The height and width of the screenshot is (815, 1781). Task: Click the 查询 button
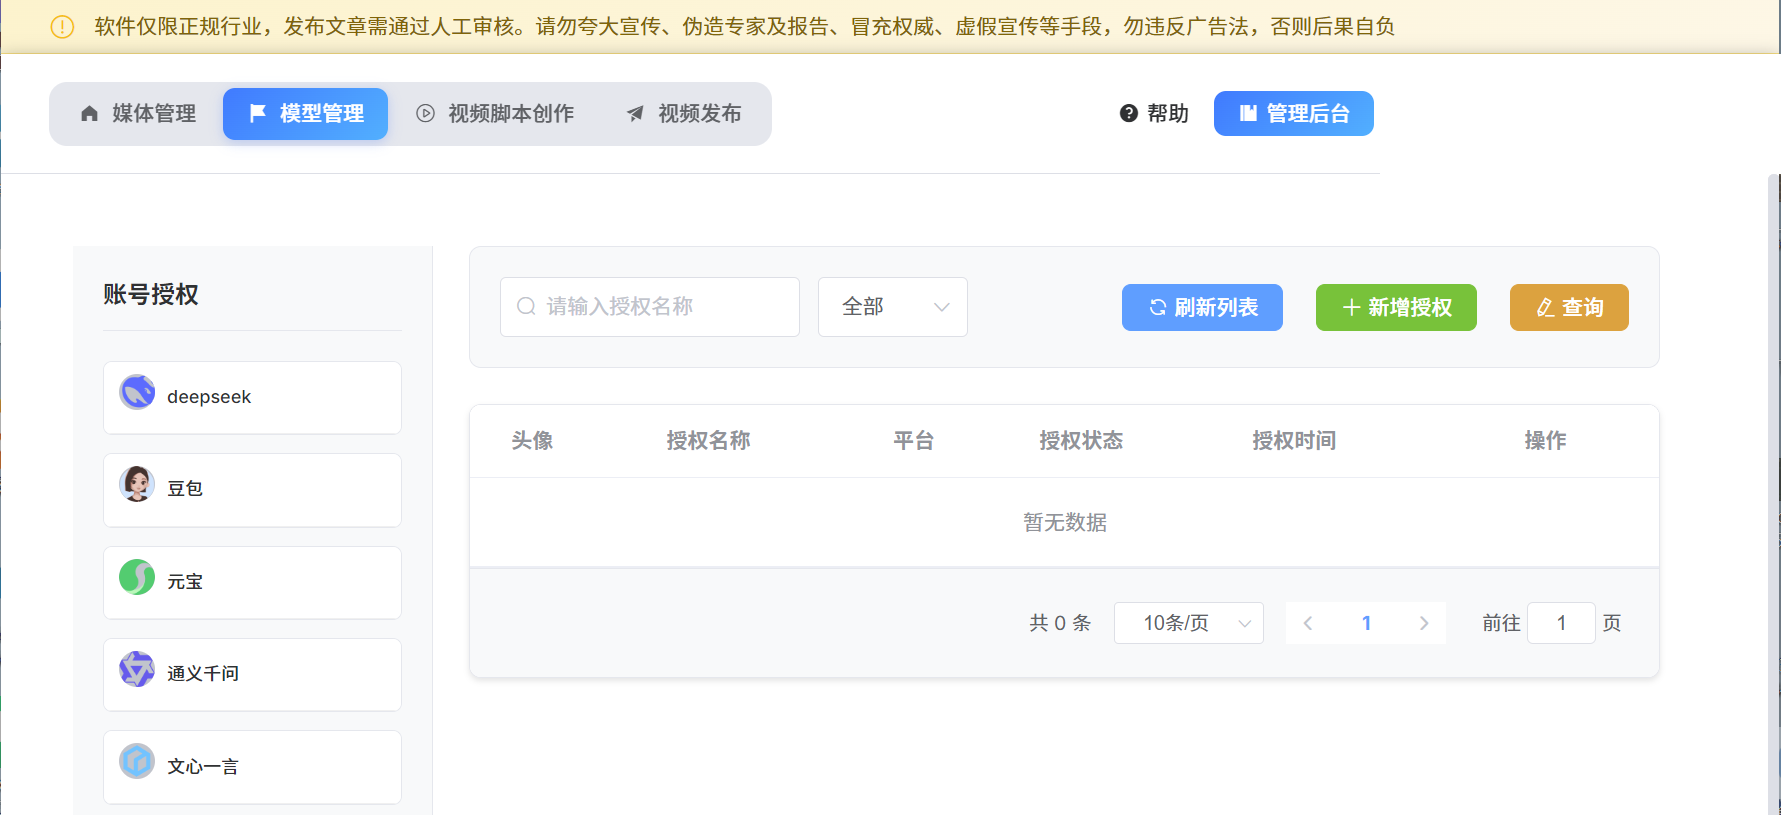click(1569, 307)
